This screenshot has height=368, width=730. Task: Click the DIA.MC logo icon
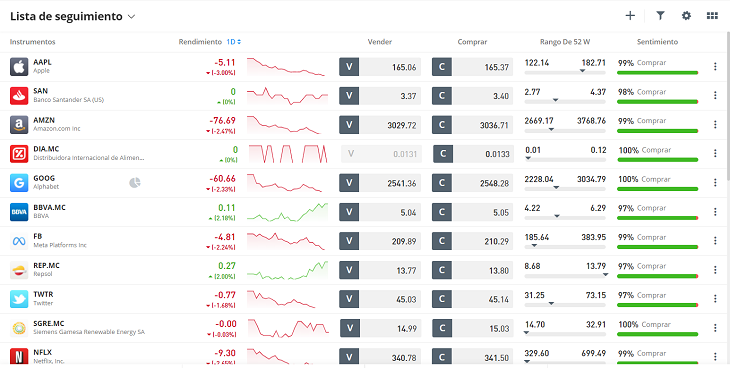(x=19, y=154)
